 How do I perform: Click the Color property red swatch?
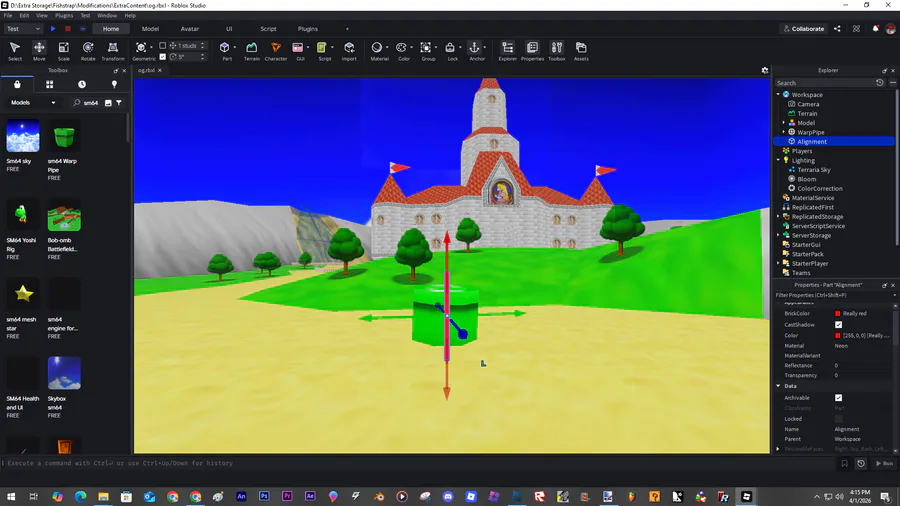837,336
